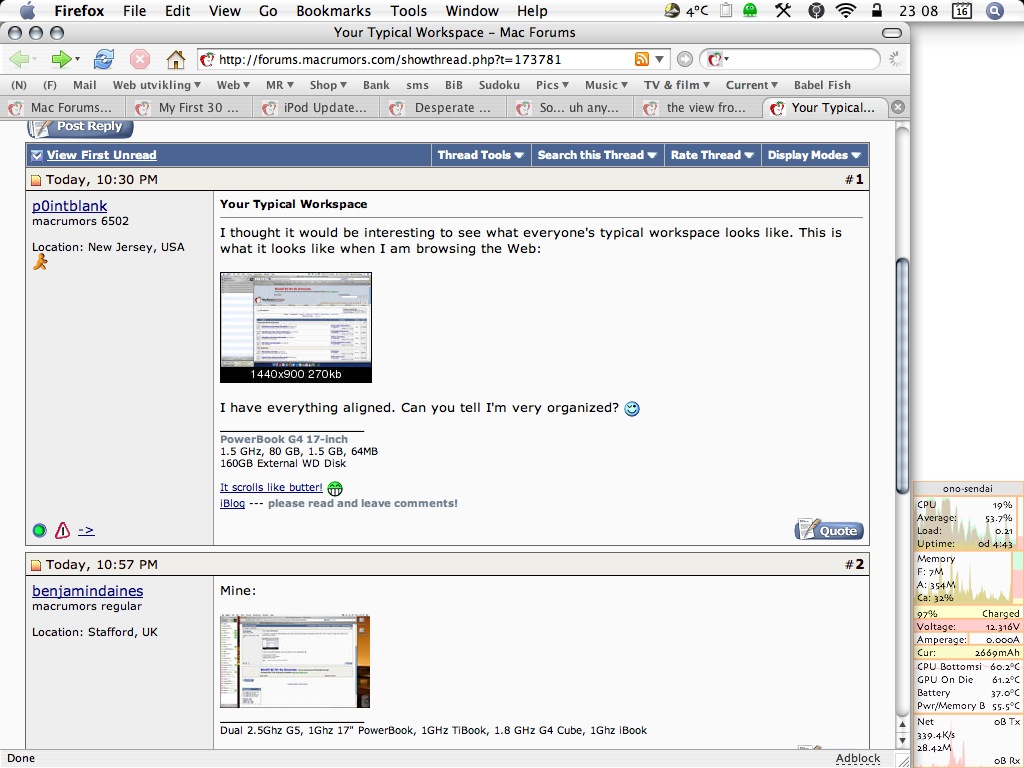Switch to the iPod Update... tab
Image resolution: width=1024 pixels, height=768 pixels.
tap(317, 107)
